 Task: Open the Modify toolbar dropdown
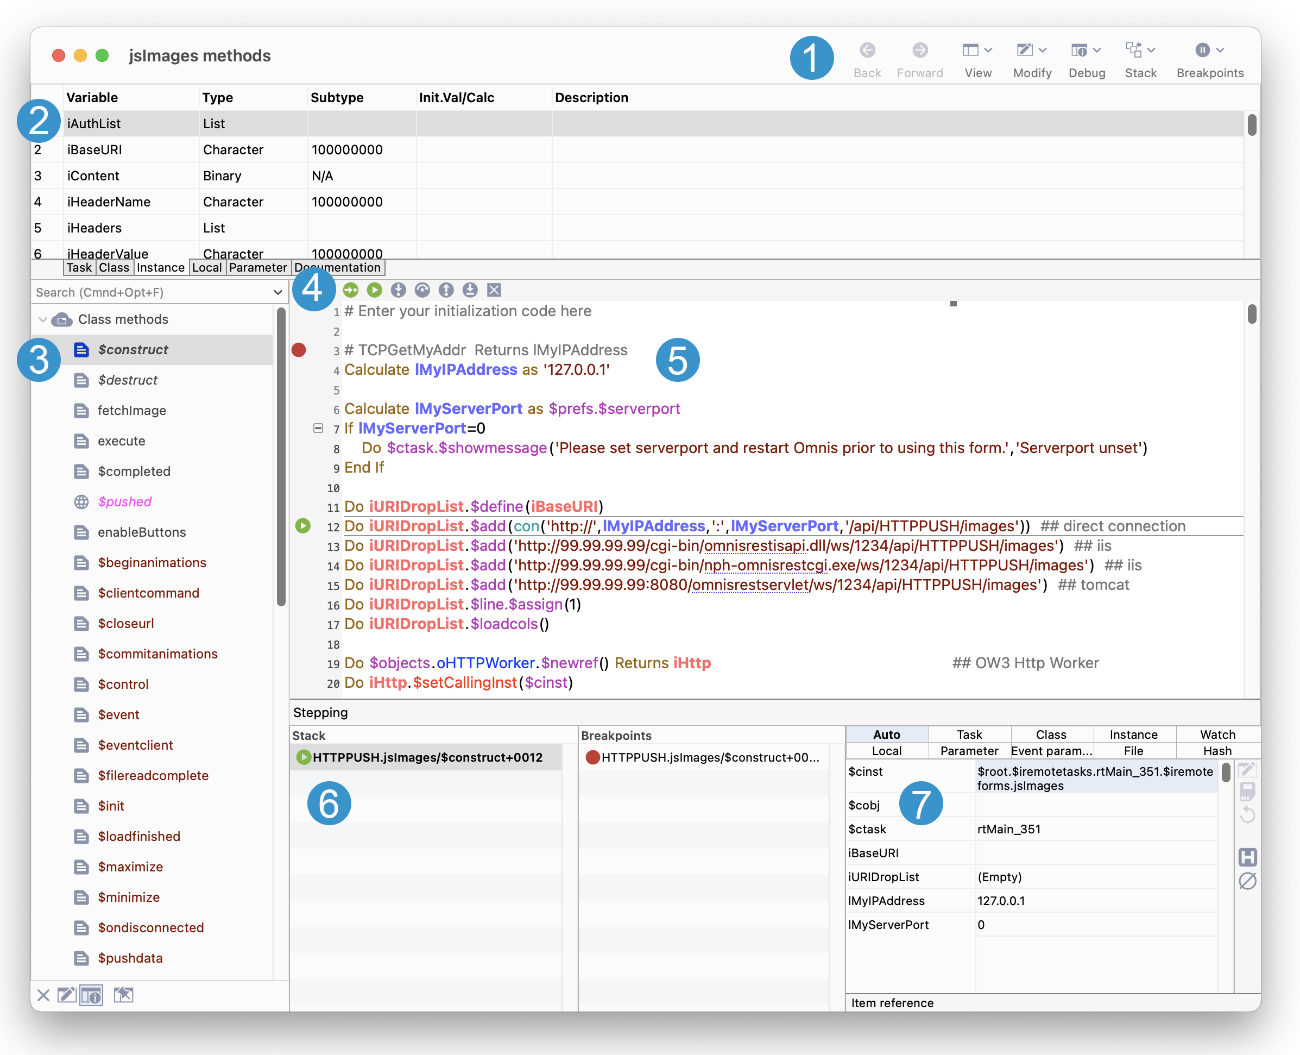(x=1032, y=59)
